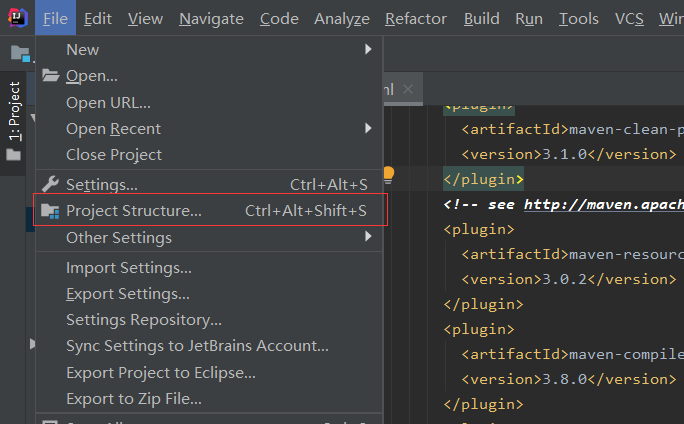Choose Close Project from File menu

click(x=114, y=155)
